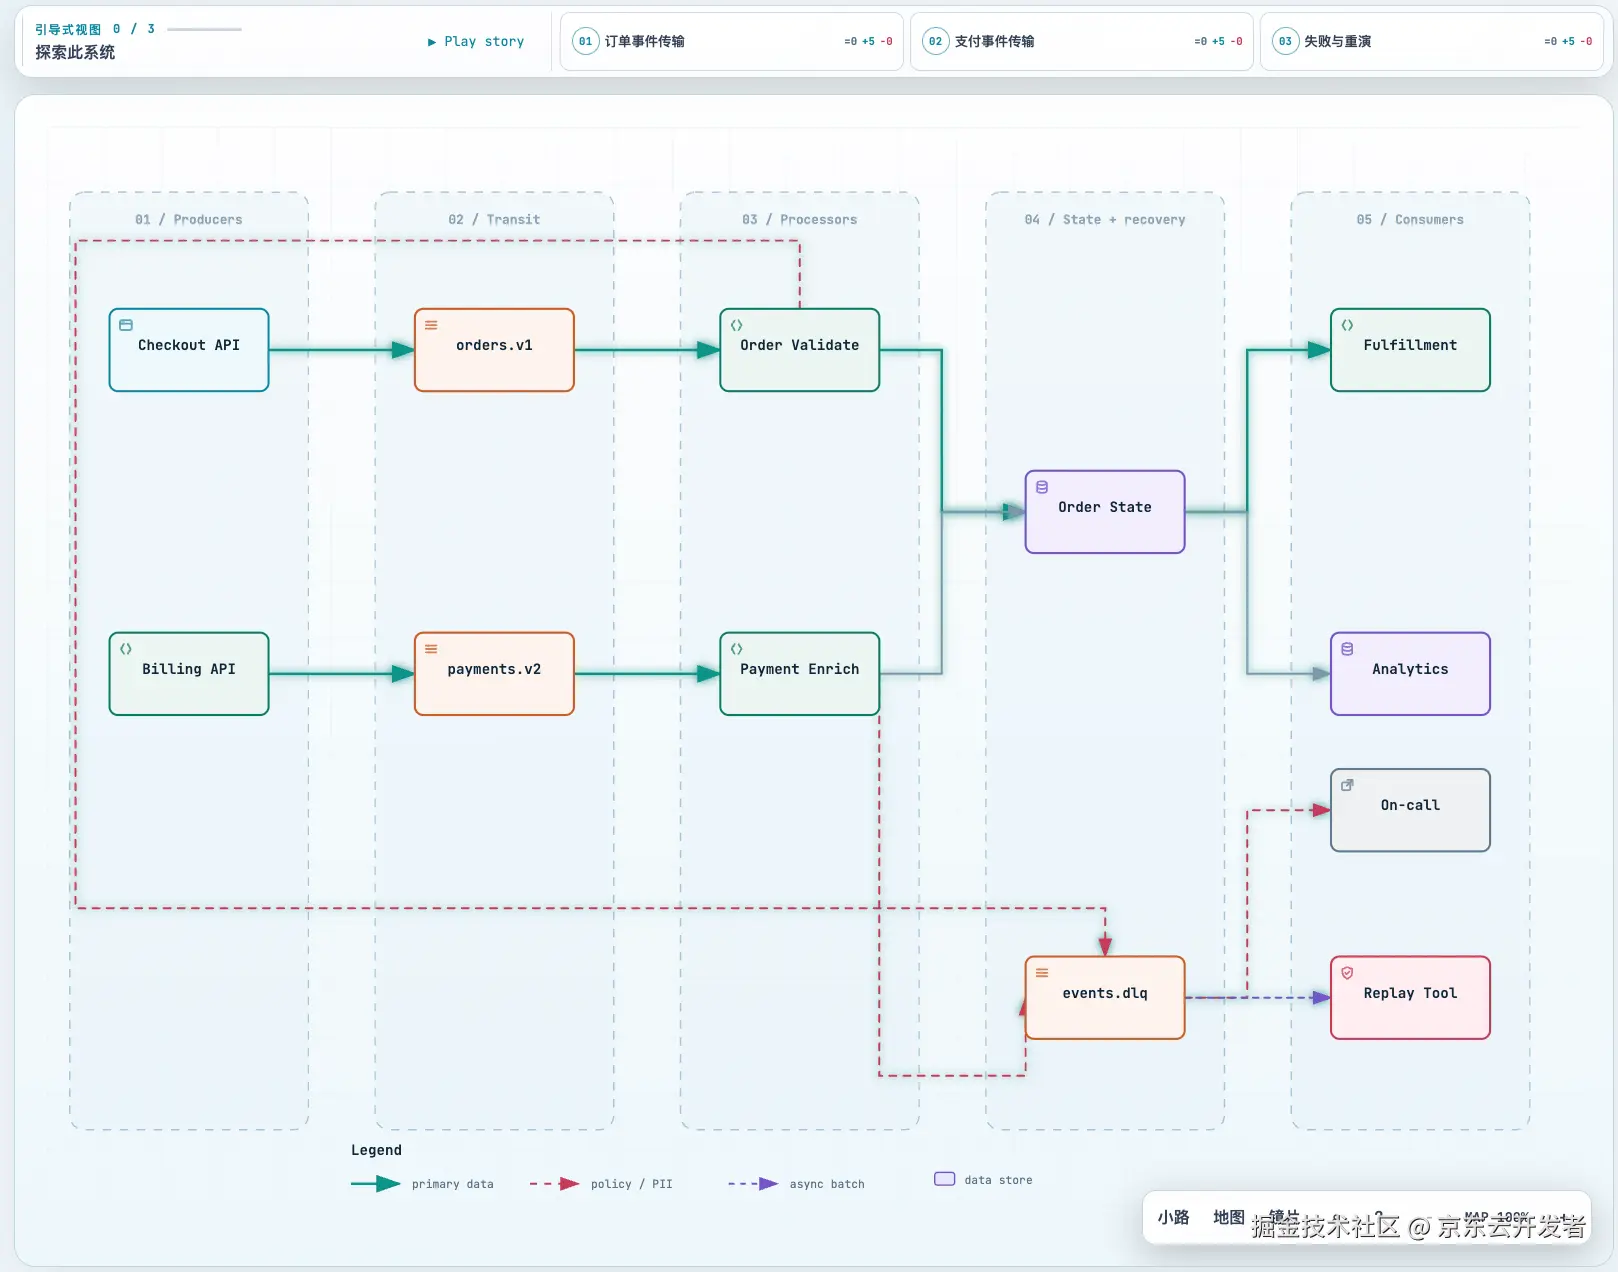This screenshot has height=1272, width=1618.
Task: Click the code icon on Order Validate
Action: click(737, 325)
